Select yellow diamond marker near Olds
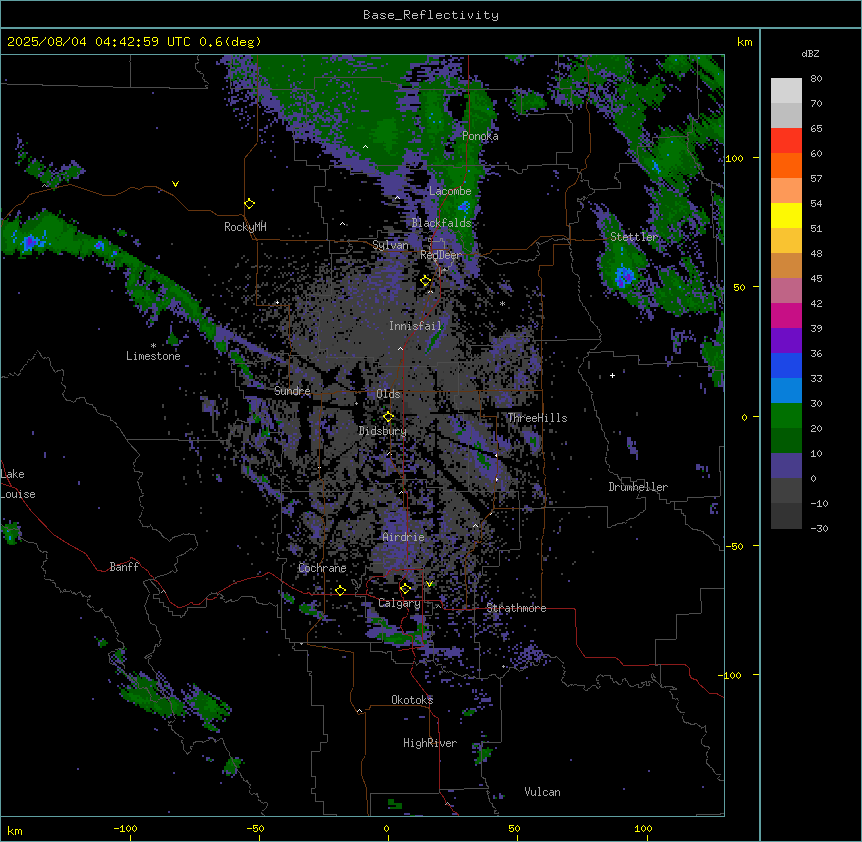 (389, 417)
